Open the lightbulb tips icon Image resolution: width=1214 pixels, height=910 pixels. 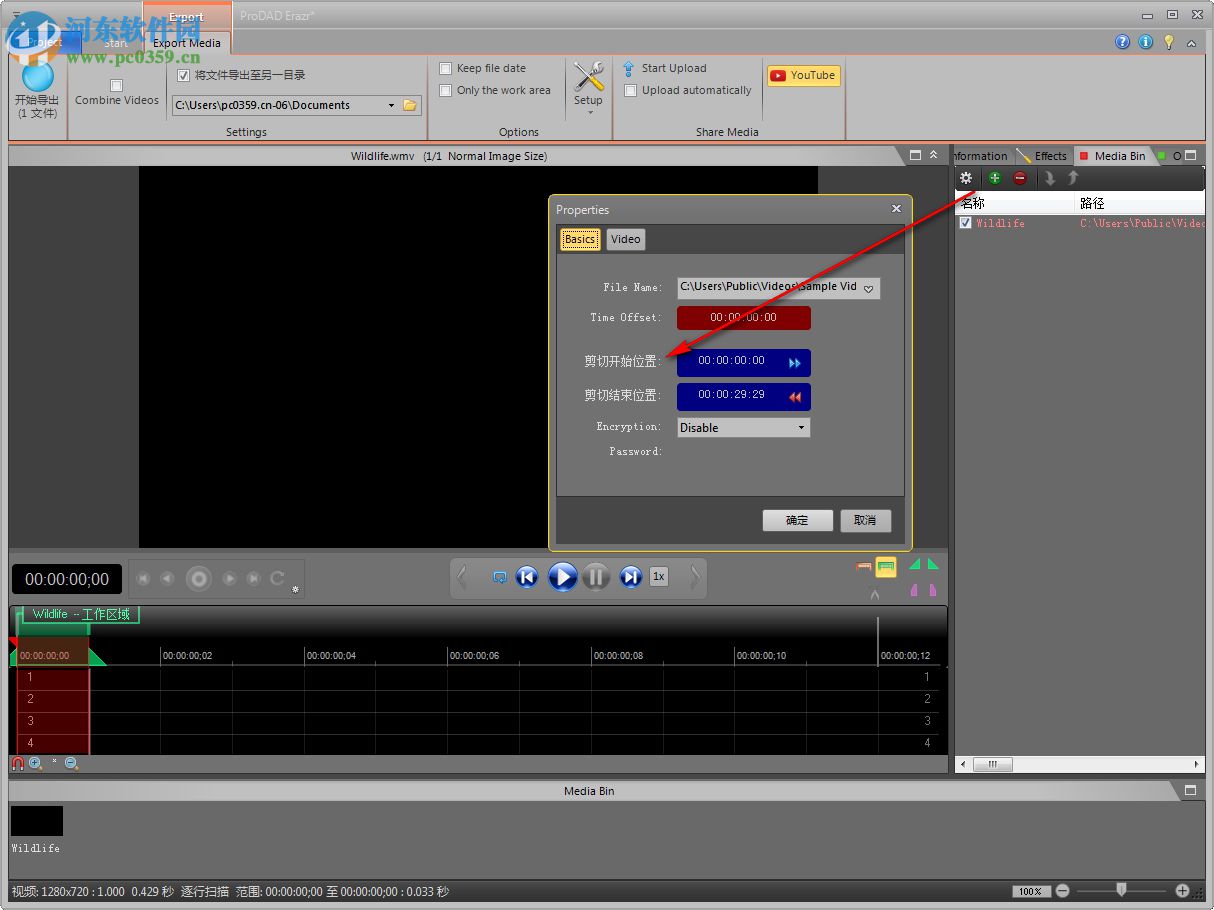(1168, 42)
